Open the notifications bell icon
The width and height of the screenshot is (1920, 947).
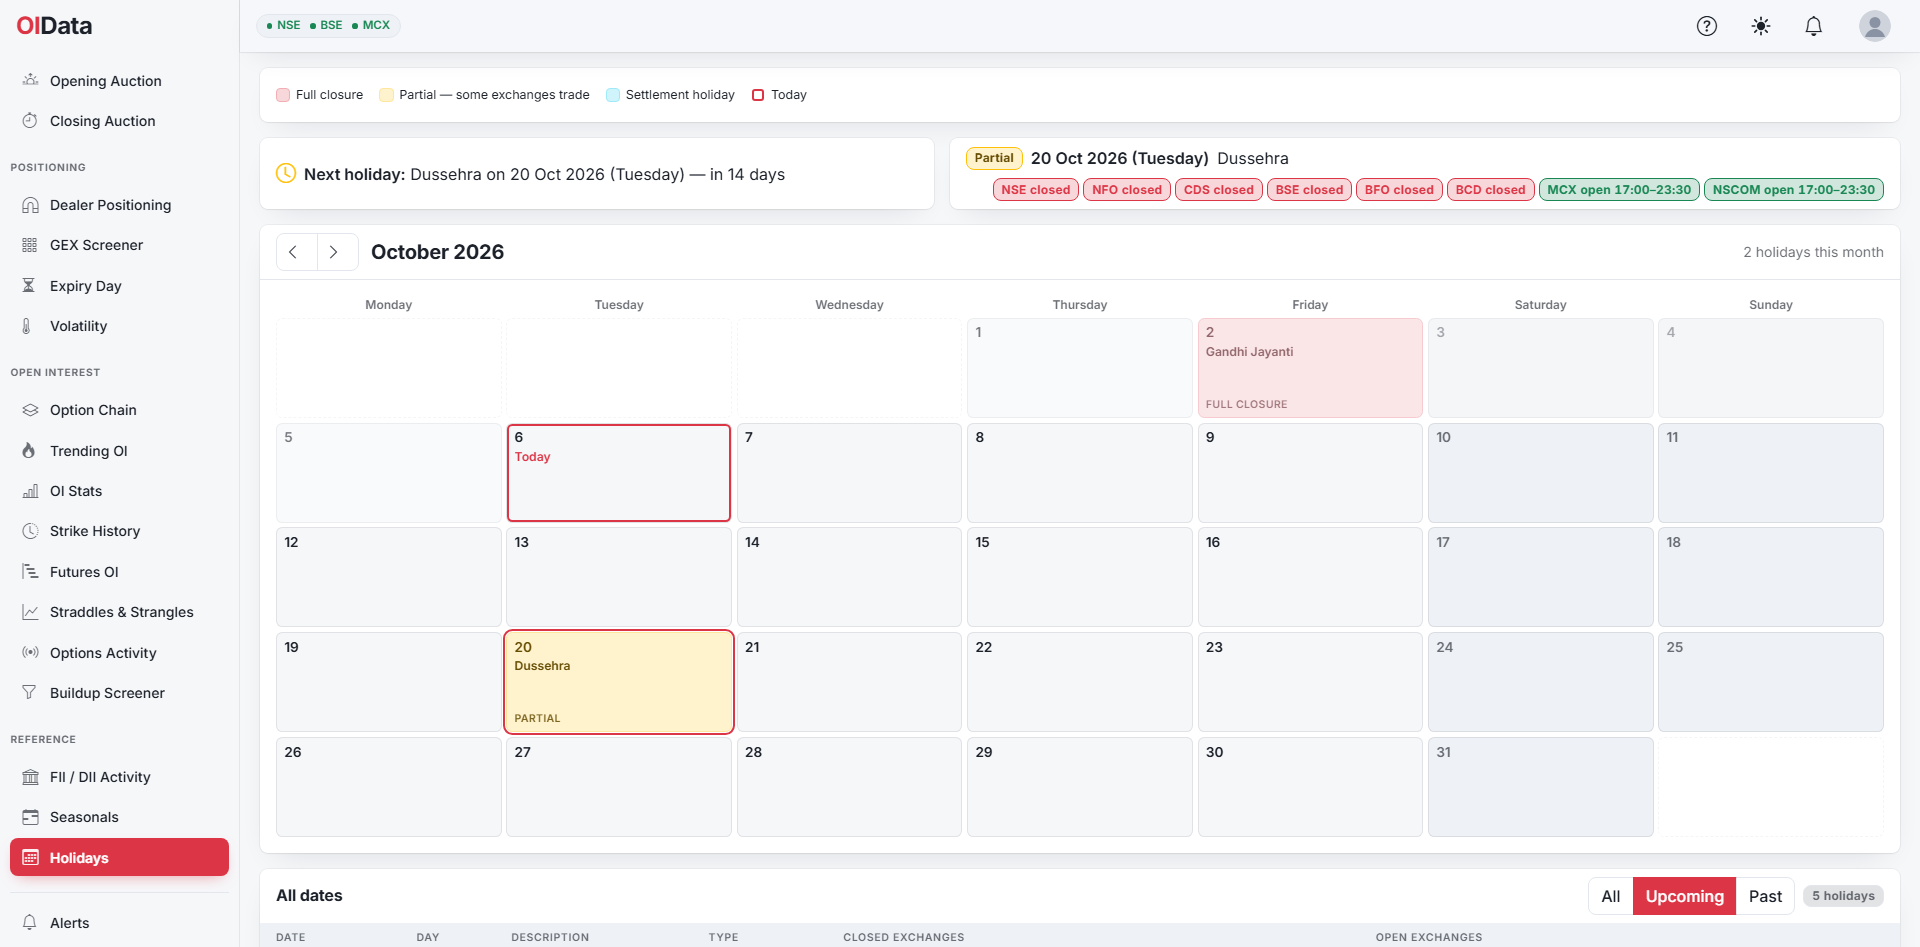click(1814, 26)
